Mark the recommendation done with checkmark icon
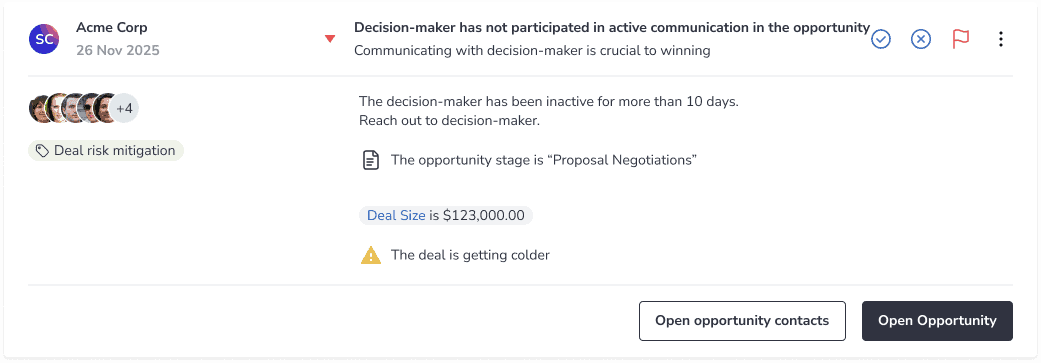The height and width of the screenshot is (363, 1041). (x=880, y=40)
